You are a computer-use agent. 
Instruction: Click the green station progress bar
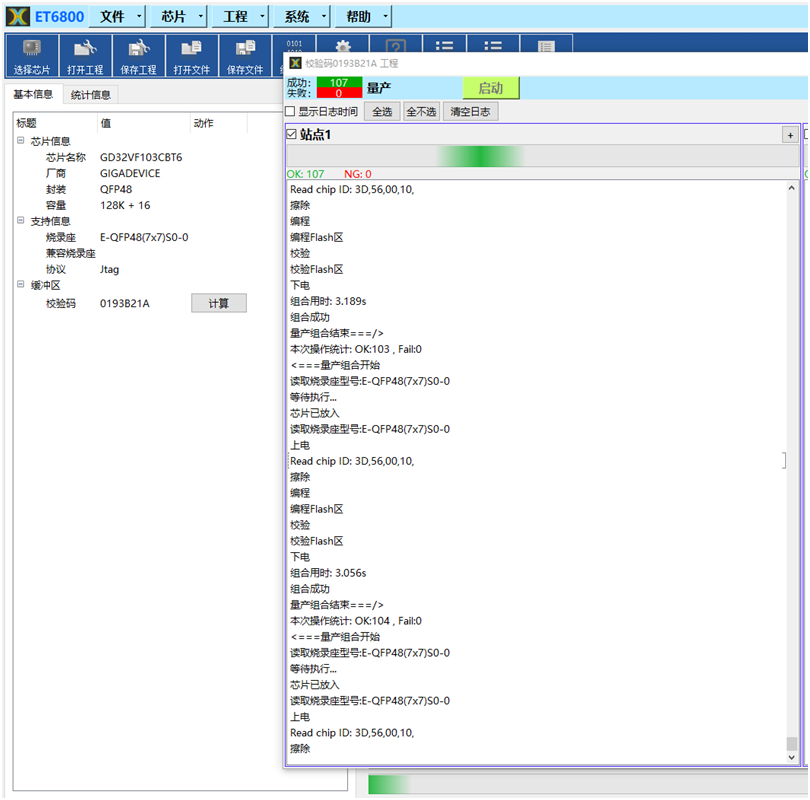tap(480, 156)
